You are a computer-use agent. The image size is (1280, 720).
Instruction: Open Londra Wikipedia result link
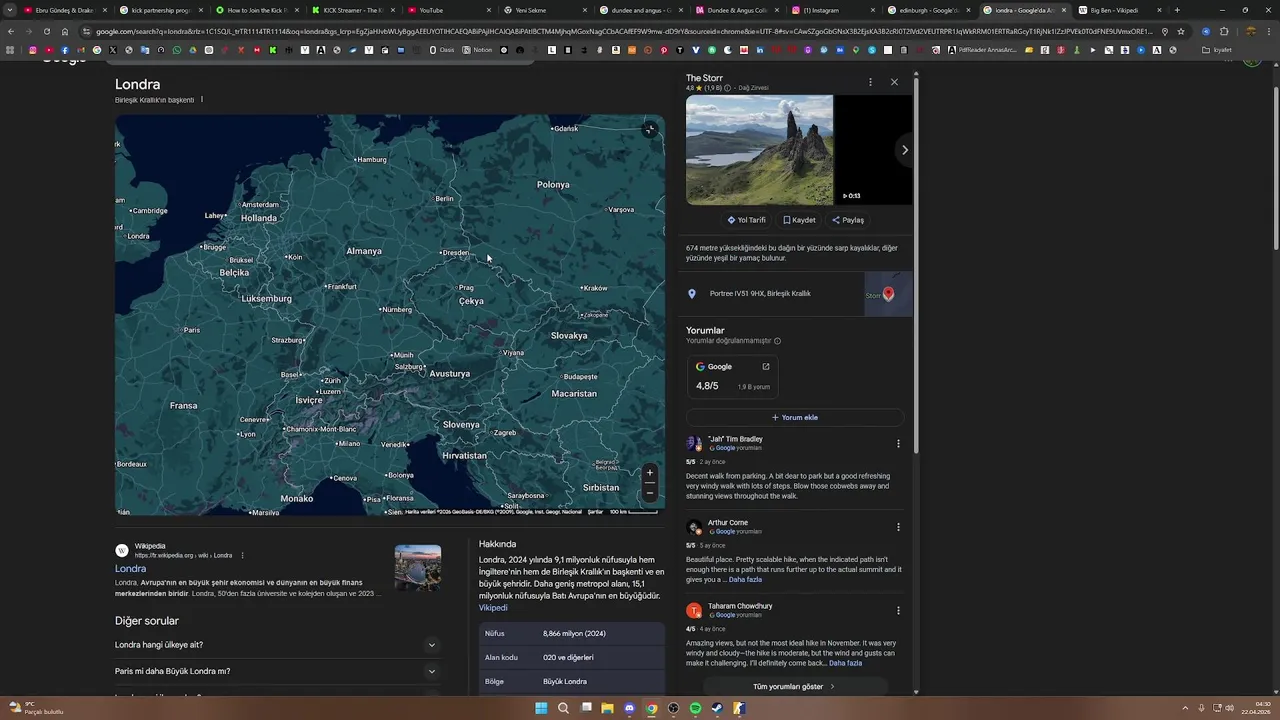pyautogui.click(x=130, y=568)
